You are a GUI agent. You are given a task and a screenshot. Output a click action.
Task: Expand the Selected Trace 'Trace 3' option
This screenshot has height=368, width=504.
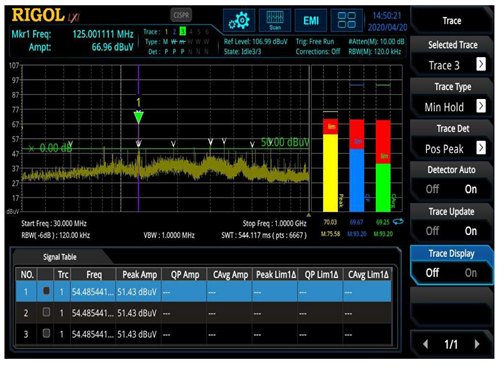point(451,65)
